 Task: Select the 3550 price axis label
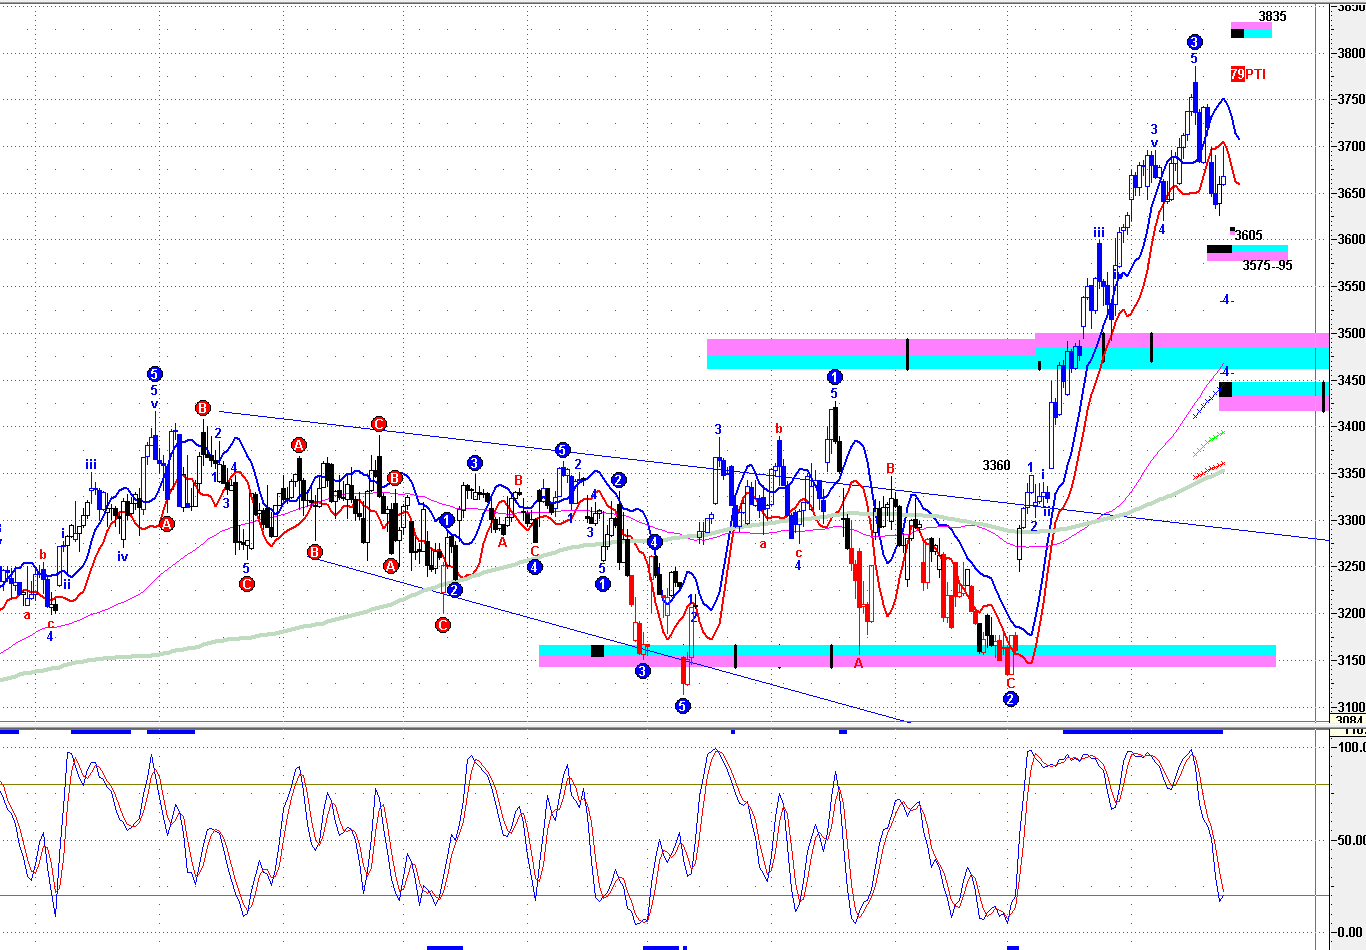[x=1350, y=287]
